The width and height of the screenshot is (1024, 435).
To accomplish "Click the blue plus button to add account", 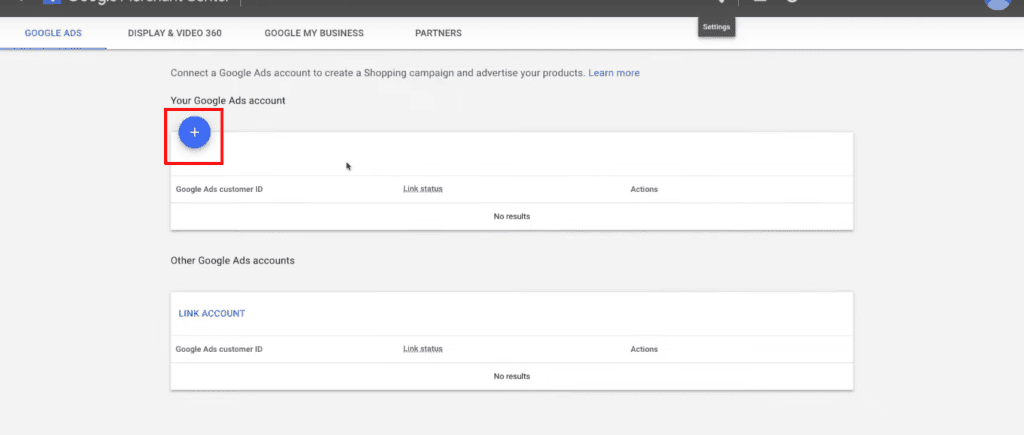I will pyautogui.click(x=194, y=133).
